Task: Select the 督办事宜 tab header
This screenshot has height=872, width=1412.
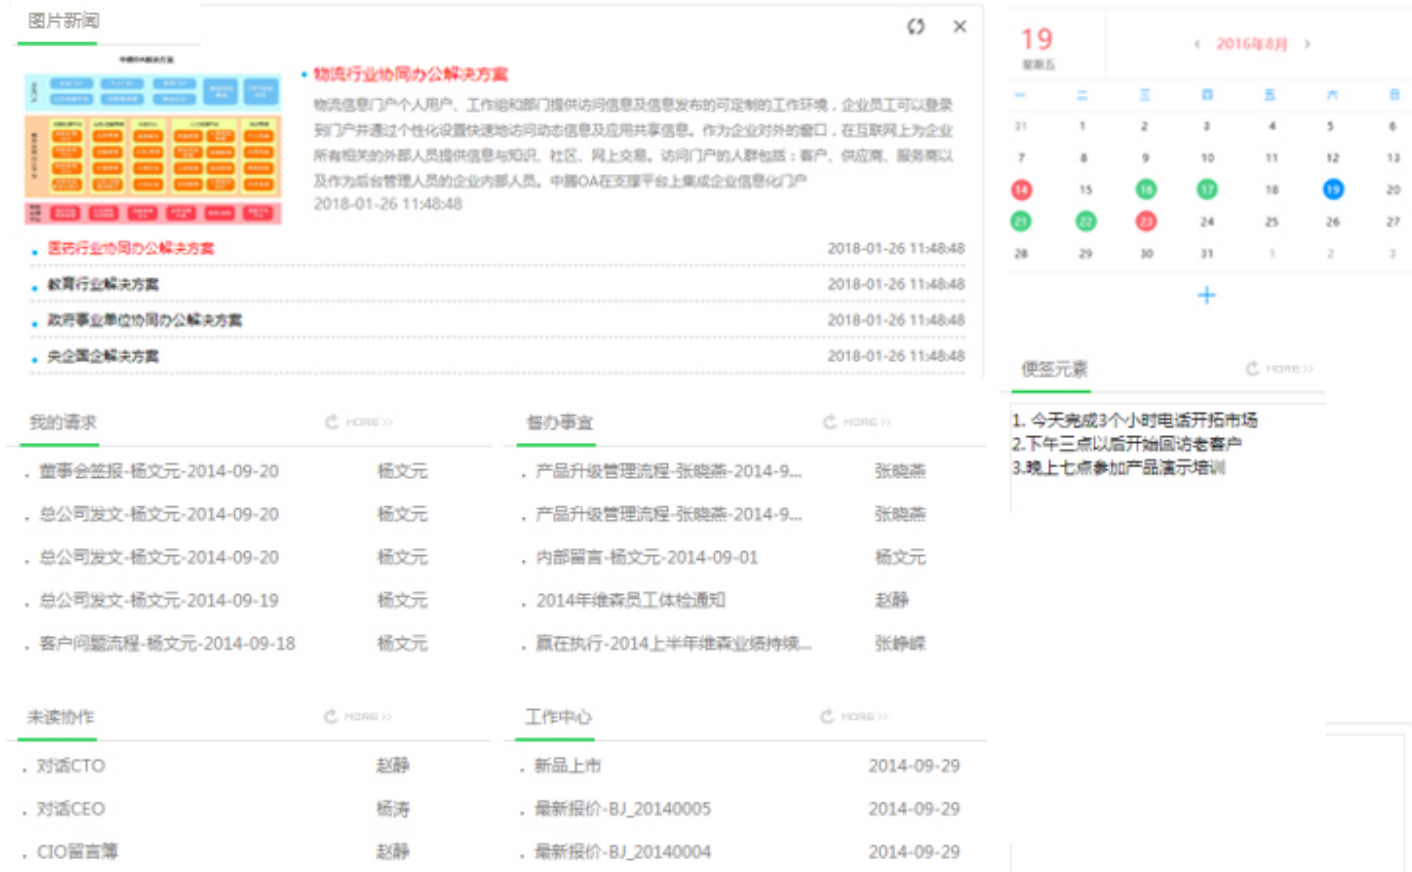Action: coord(560,423)
